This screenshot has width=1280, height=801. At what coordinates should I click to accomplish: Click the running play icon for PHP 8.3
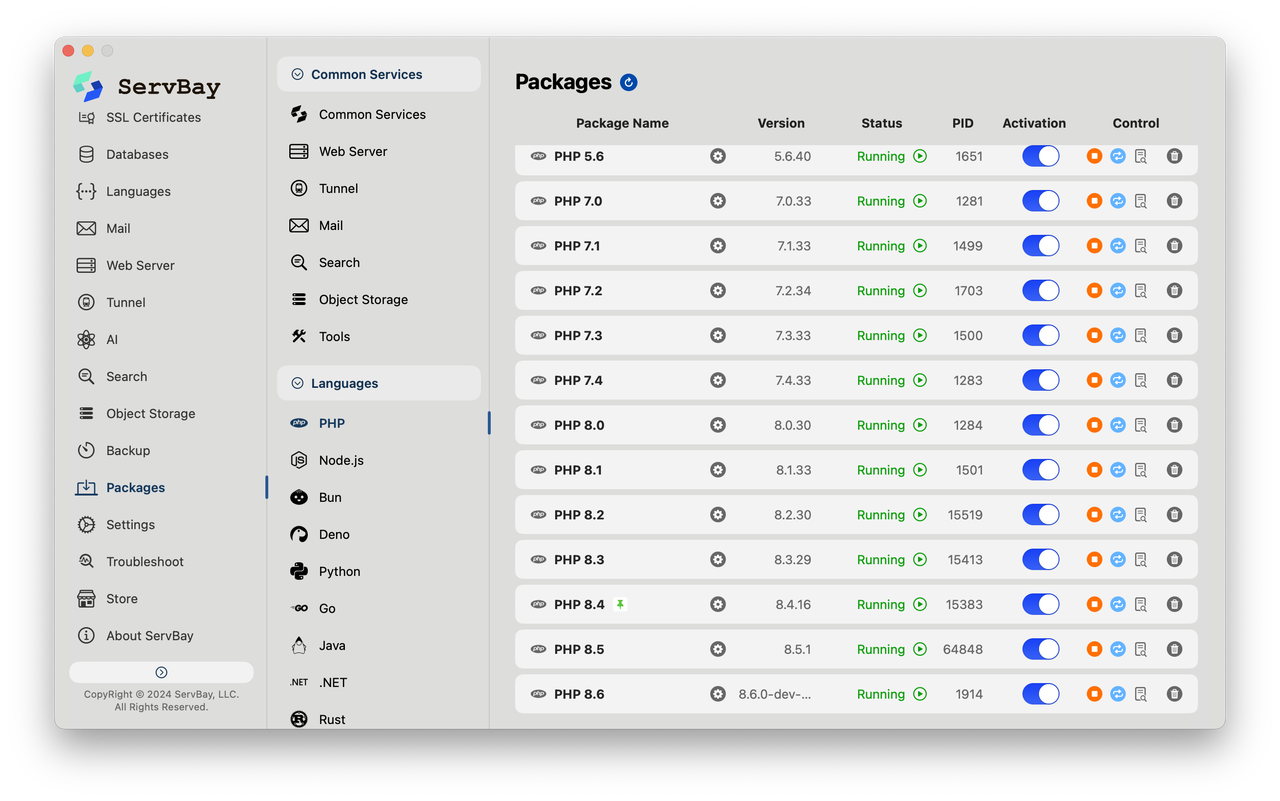point(920,560)
